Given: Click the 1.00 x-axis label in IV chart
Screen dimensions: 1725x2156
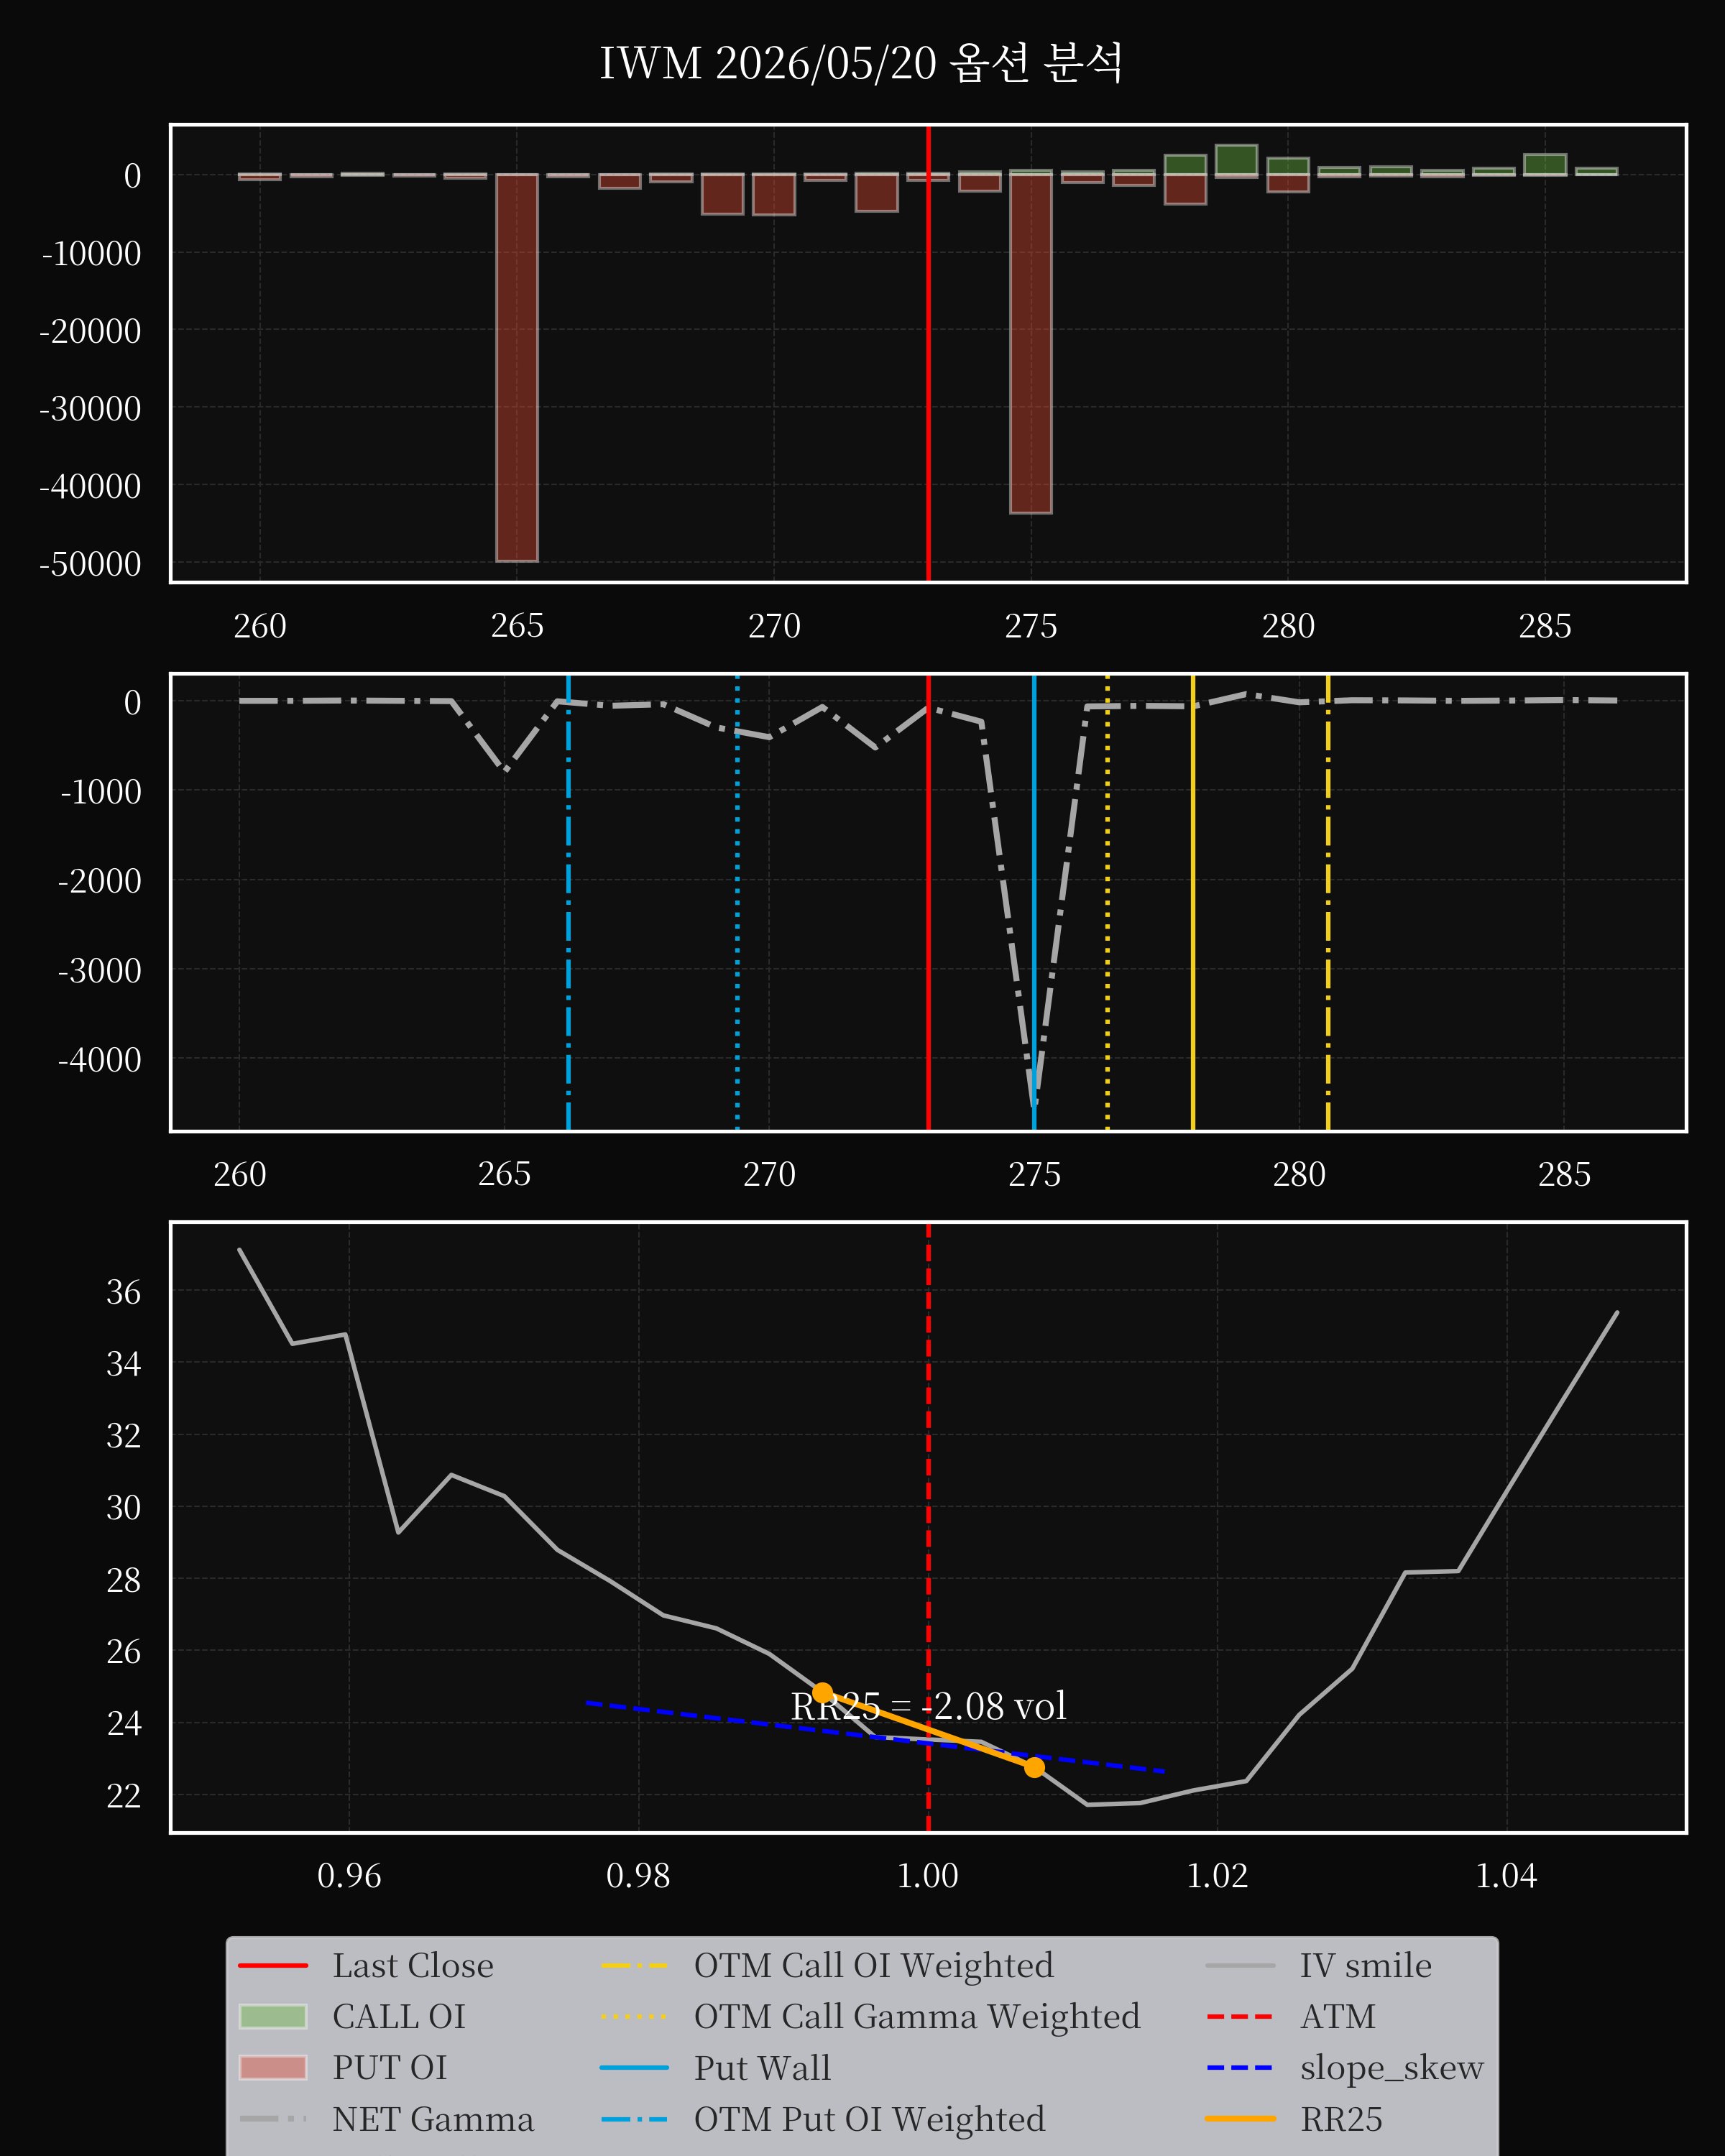Looking at the screenshot, I should 927,1874.
